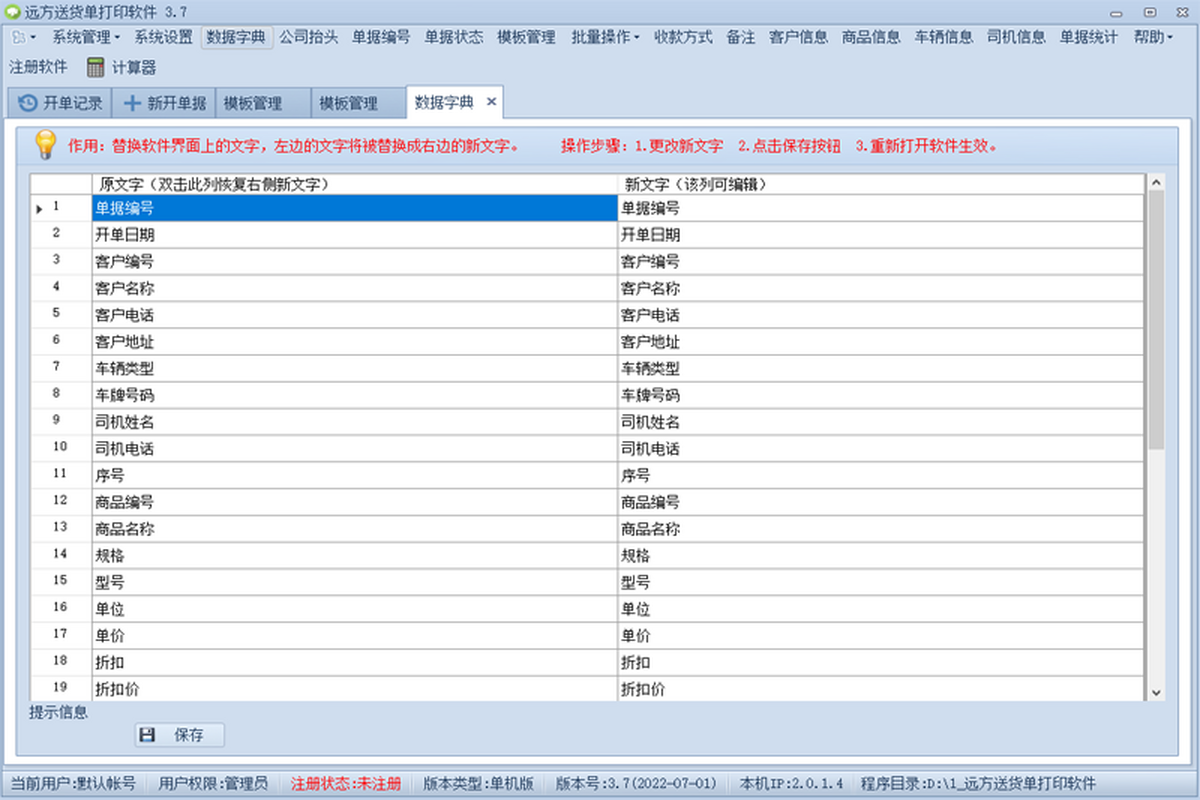Open the 客户信息 menu item
This screenshot has height=800, width=1200.
click(x=798, y=37)
